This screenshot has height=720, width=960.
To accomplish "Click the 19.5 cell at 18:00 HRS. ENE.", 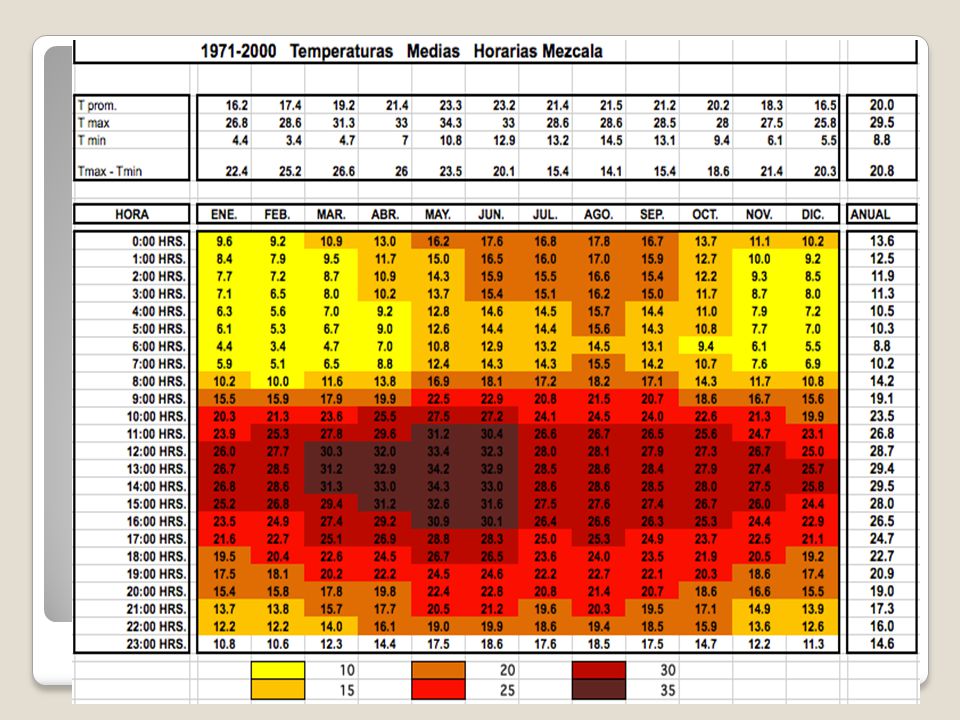I will (x=224, y=556).
